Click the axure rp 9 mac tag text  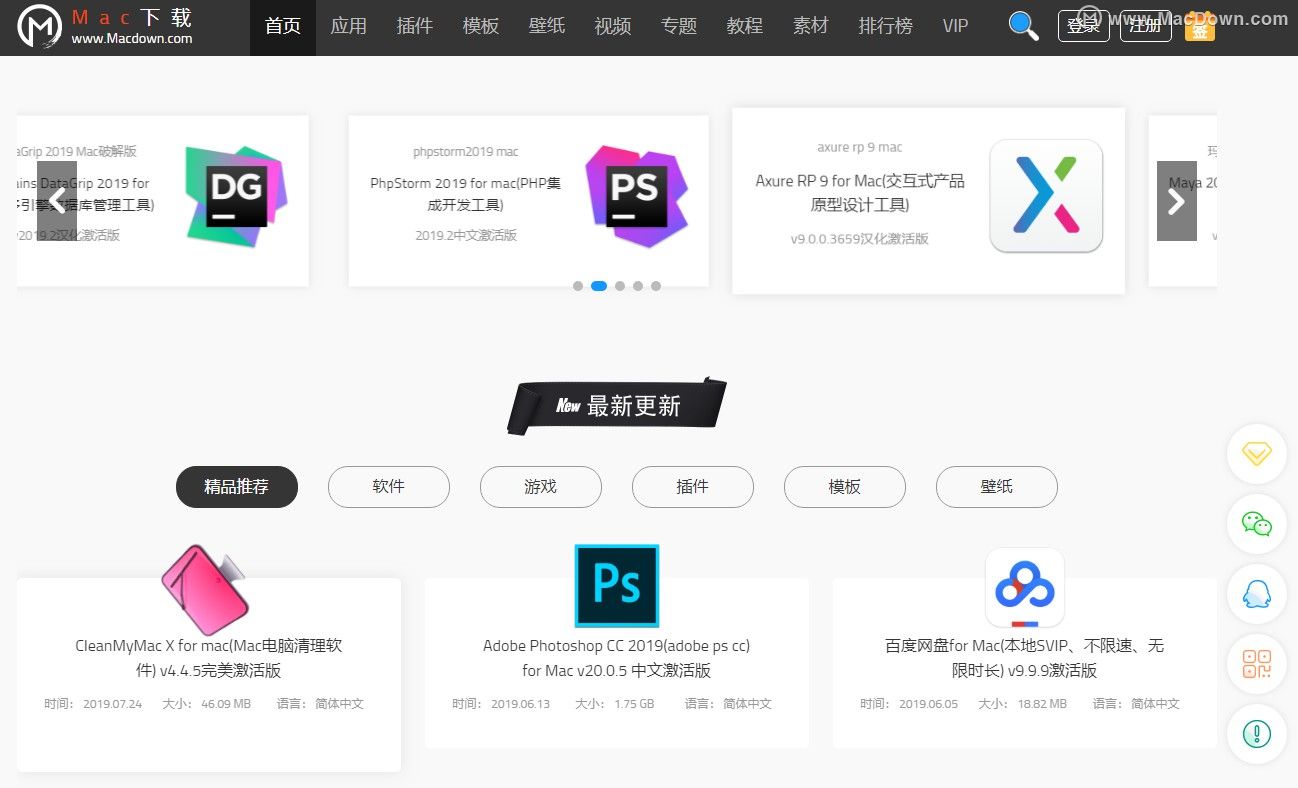pos(860,147)
